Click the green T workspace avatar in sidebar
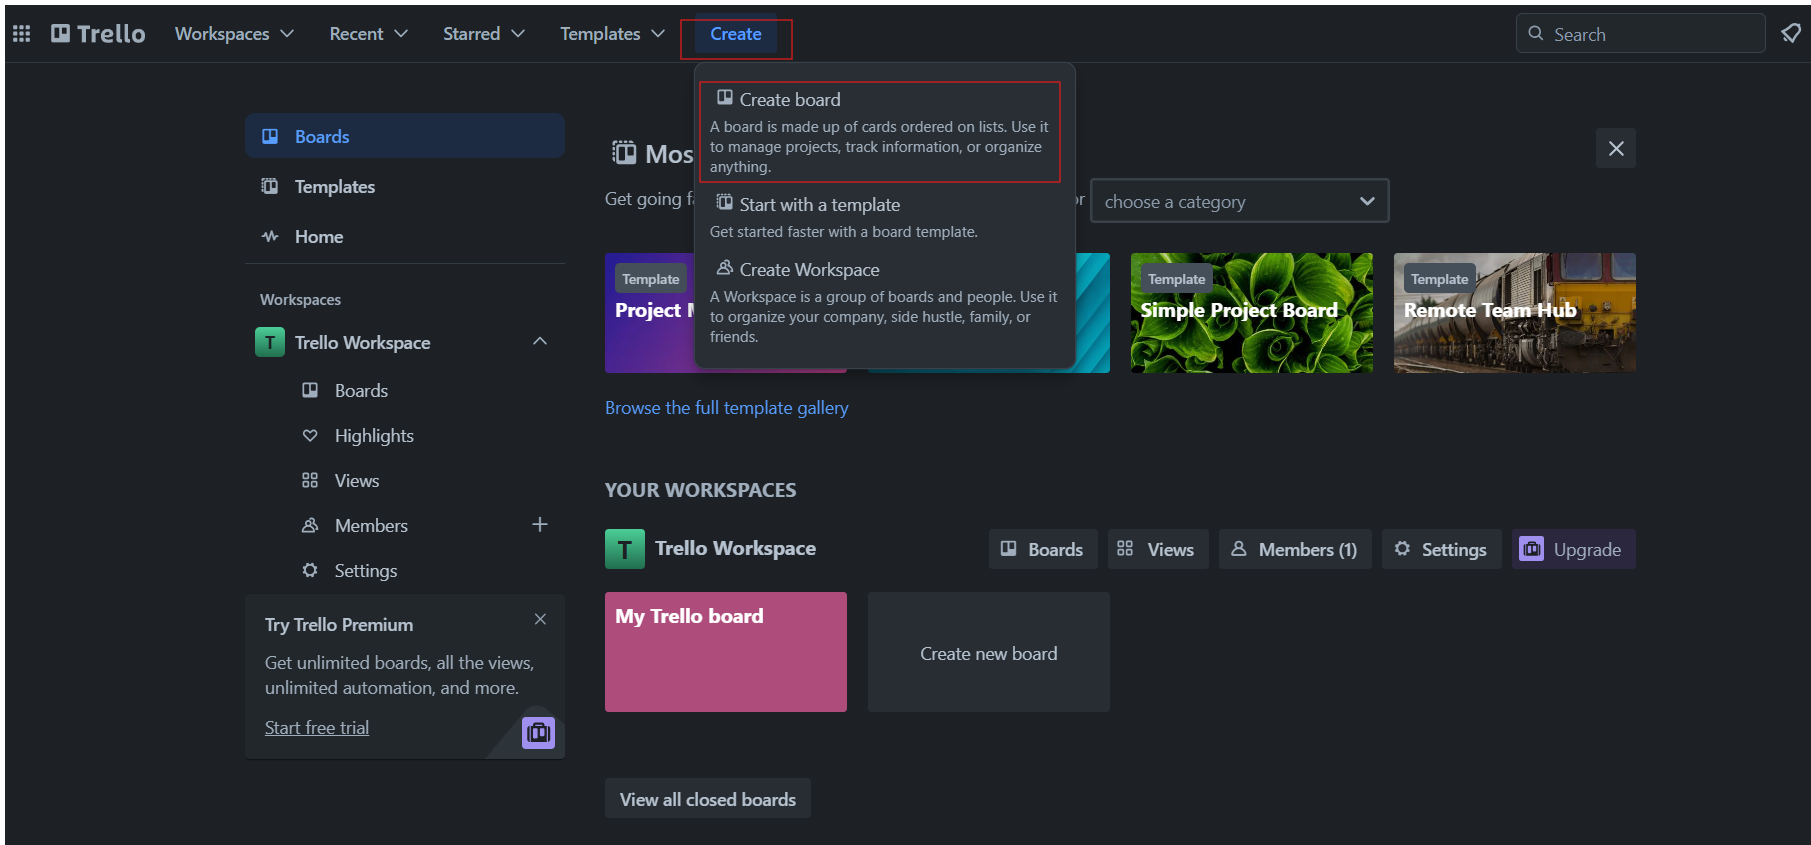The height and width of the screenshot is (845, 1811). 270,342
